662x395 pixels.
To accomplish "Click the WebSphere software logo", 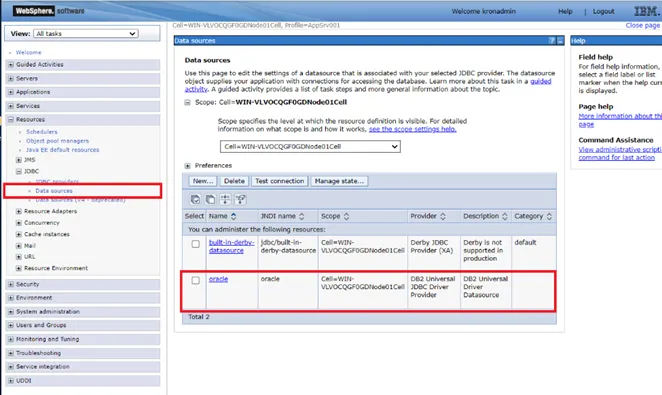I will (x=49, y=11).
